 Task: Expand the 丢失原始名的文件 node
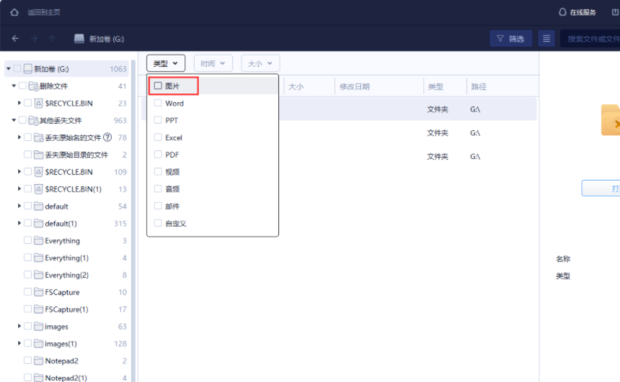(x=19, y=137)
